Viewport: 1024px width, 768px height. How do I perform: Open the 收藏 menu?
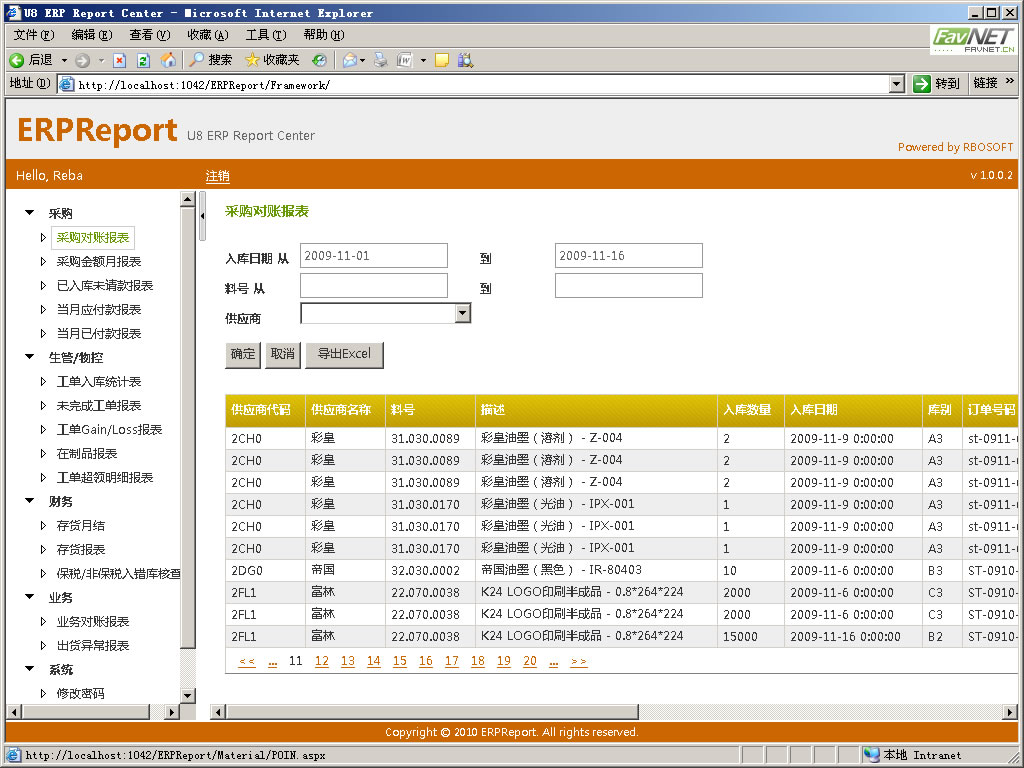[208, 35]
